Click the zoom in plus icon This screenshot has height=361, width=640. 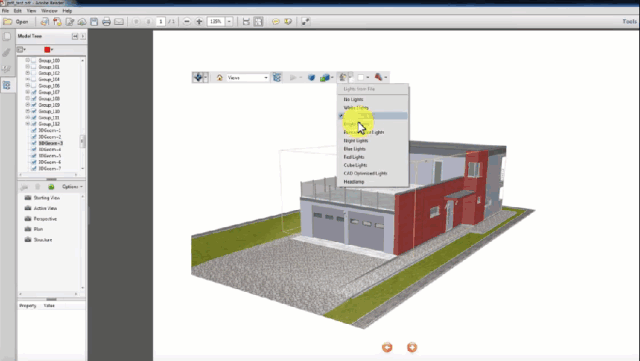199,22
